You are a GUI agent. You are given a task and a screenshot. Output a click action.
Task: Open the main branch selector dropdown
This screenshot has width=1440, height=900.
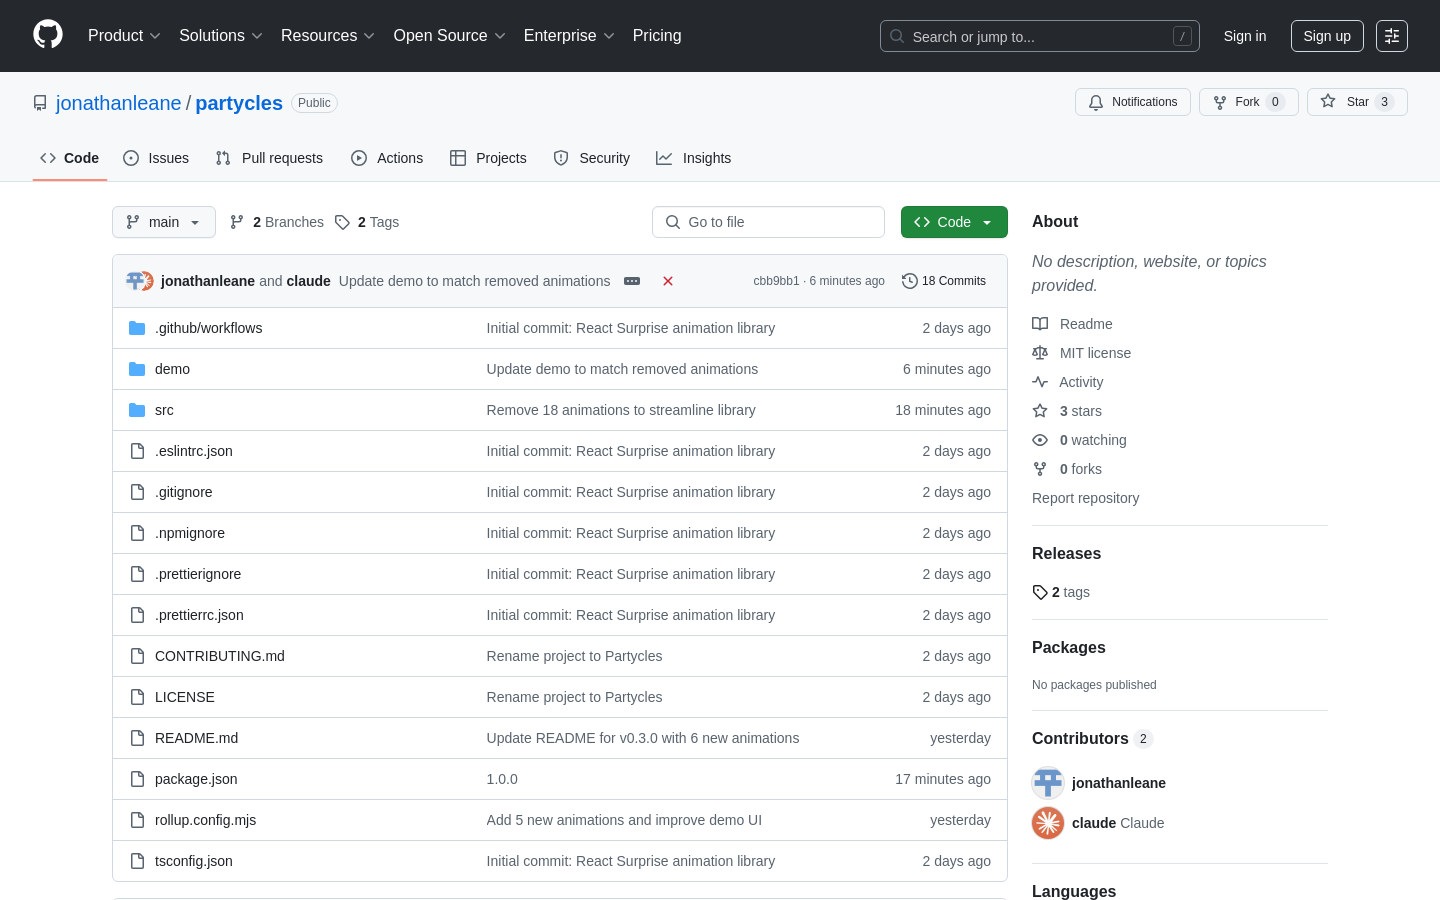164,222
